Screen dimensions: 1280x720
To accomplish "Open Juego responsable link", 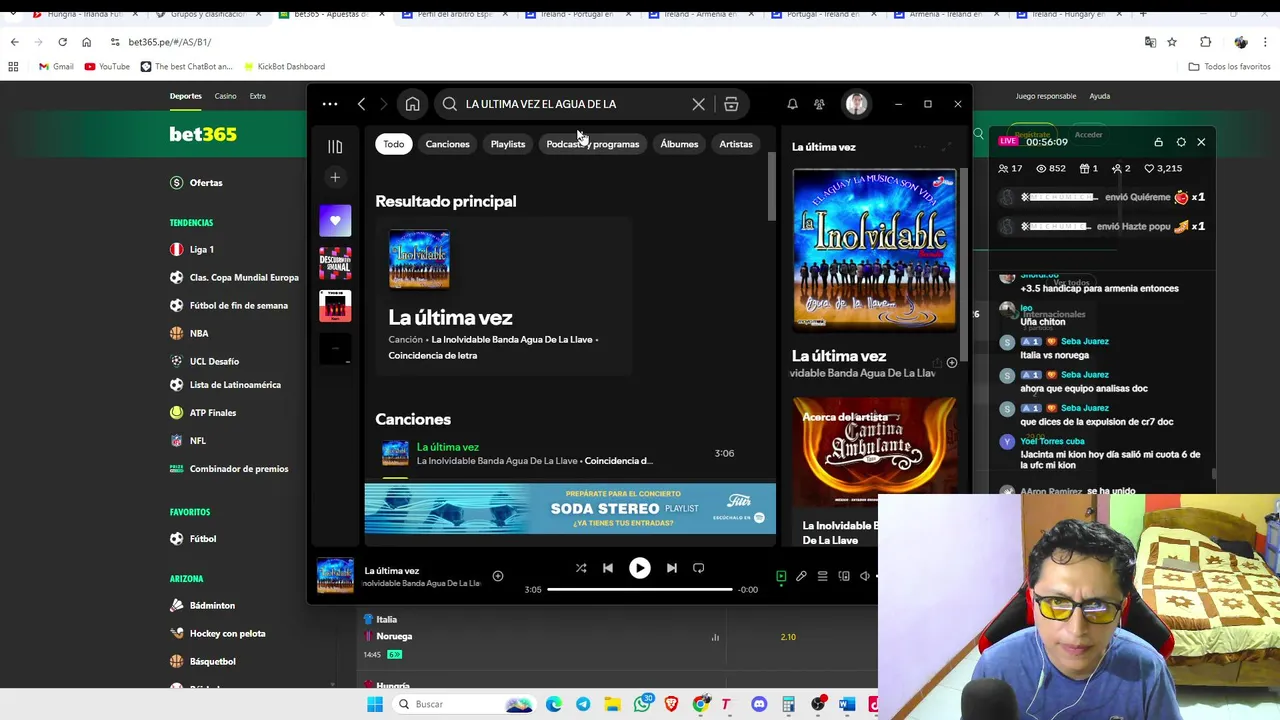I will [1046, 96].
